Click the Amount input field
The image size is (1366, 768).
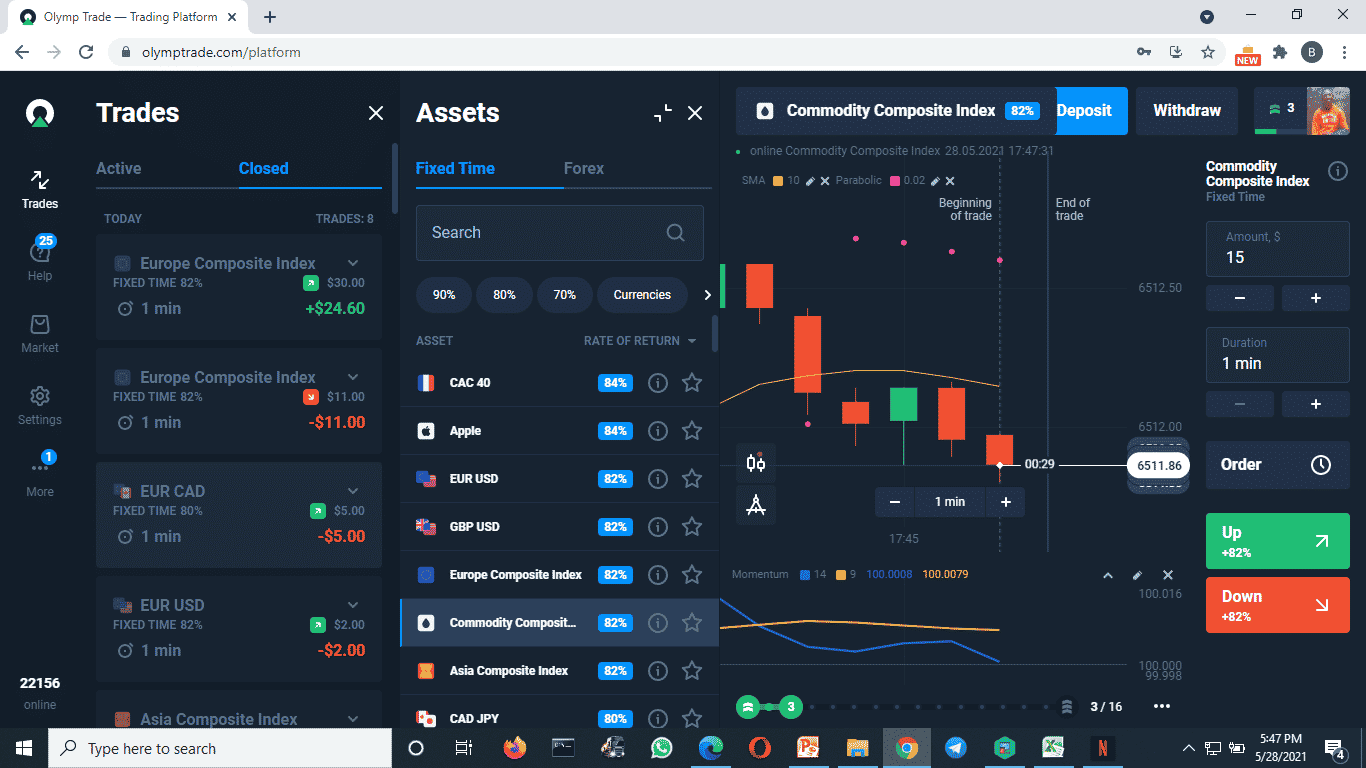(x=1278, y=249)
